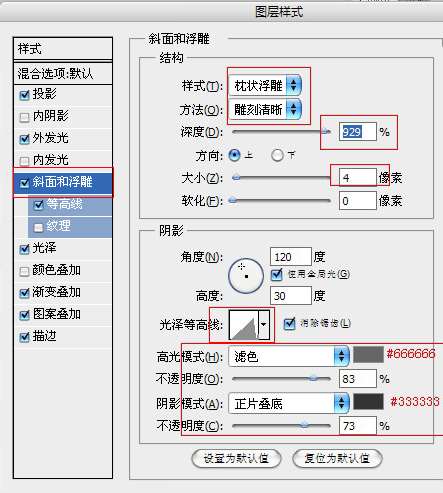Select the 上 direction radio button
The width and height of the screenshot is (443, 493).
click(234, 155)
